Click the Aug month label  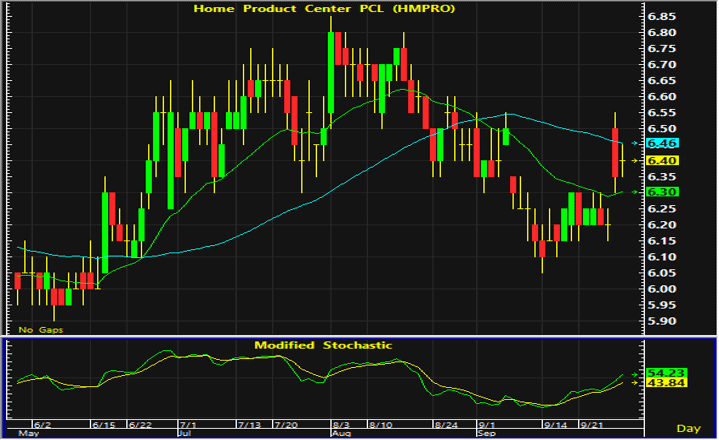pos(341,433)
